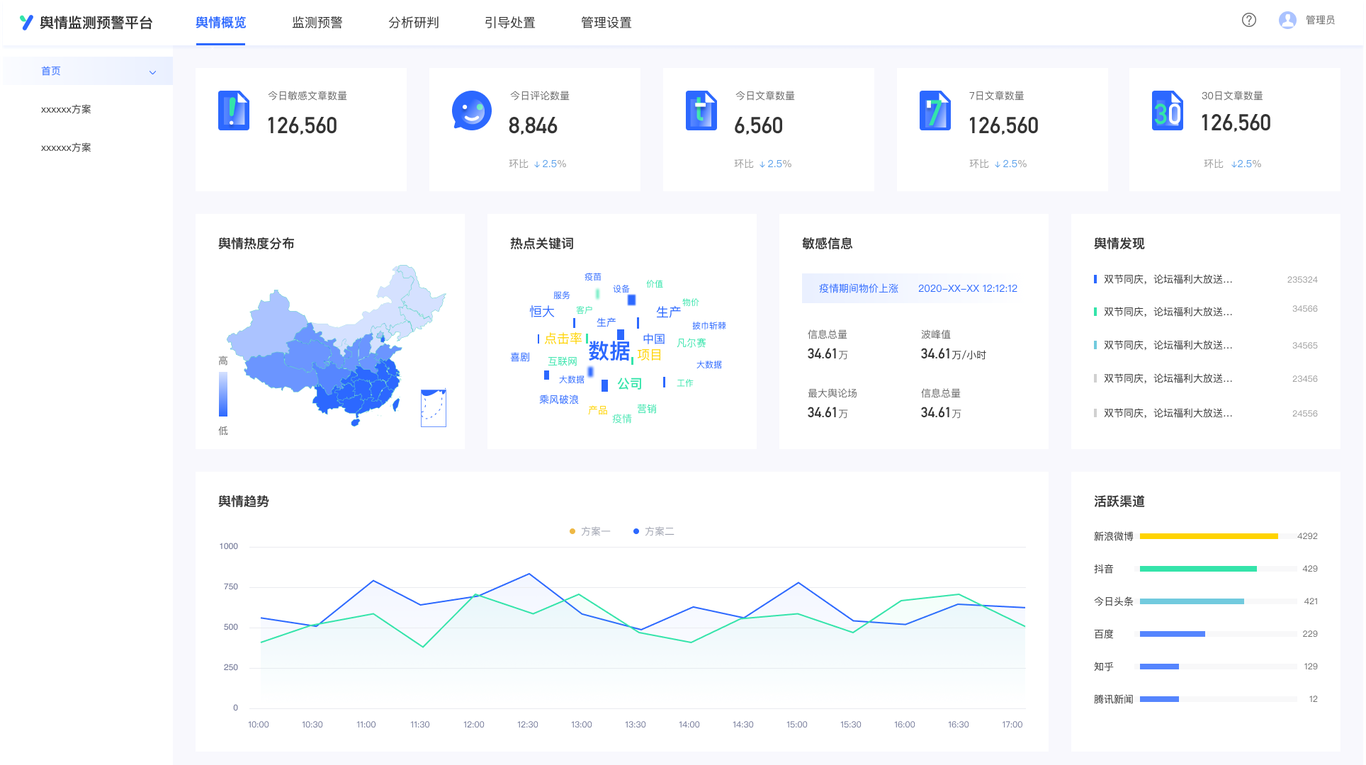The height and width of the screenshot is (765, 1366).
Task: Click the heat gradient legend bar
Action: coord(223,394)
